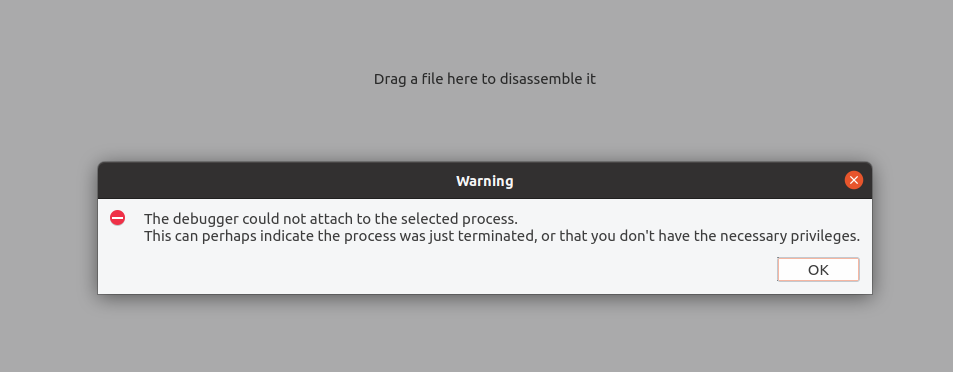Click the dark title bar left of Warning
Viewport: 953px width, 372px height.
[x=274, y=181]
